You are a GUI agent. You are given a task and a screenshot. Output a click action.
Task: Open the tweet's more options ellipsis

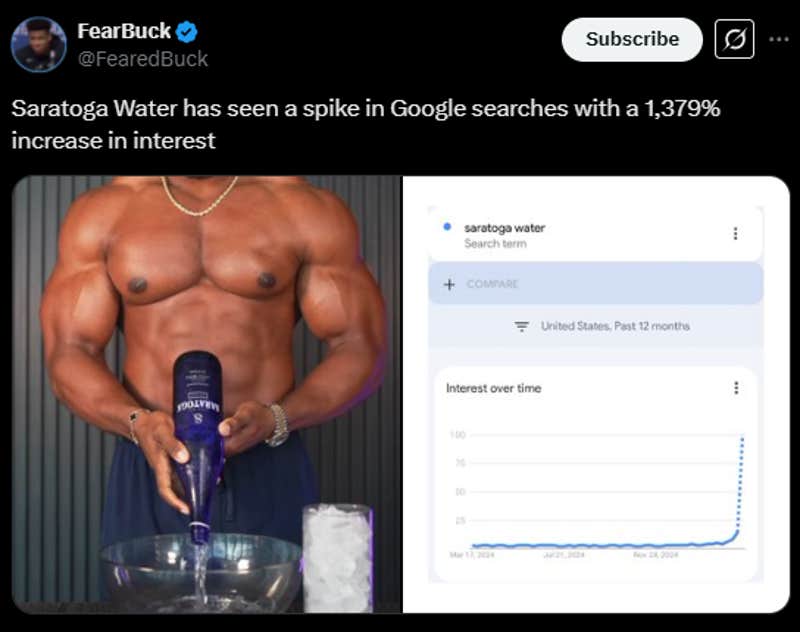coord(779,40)
